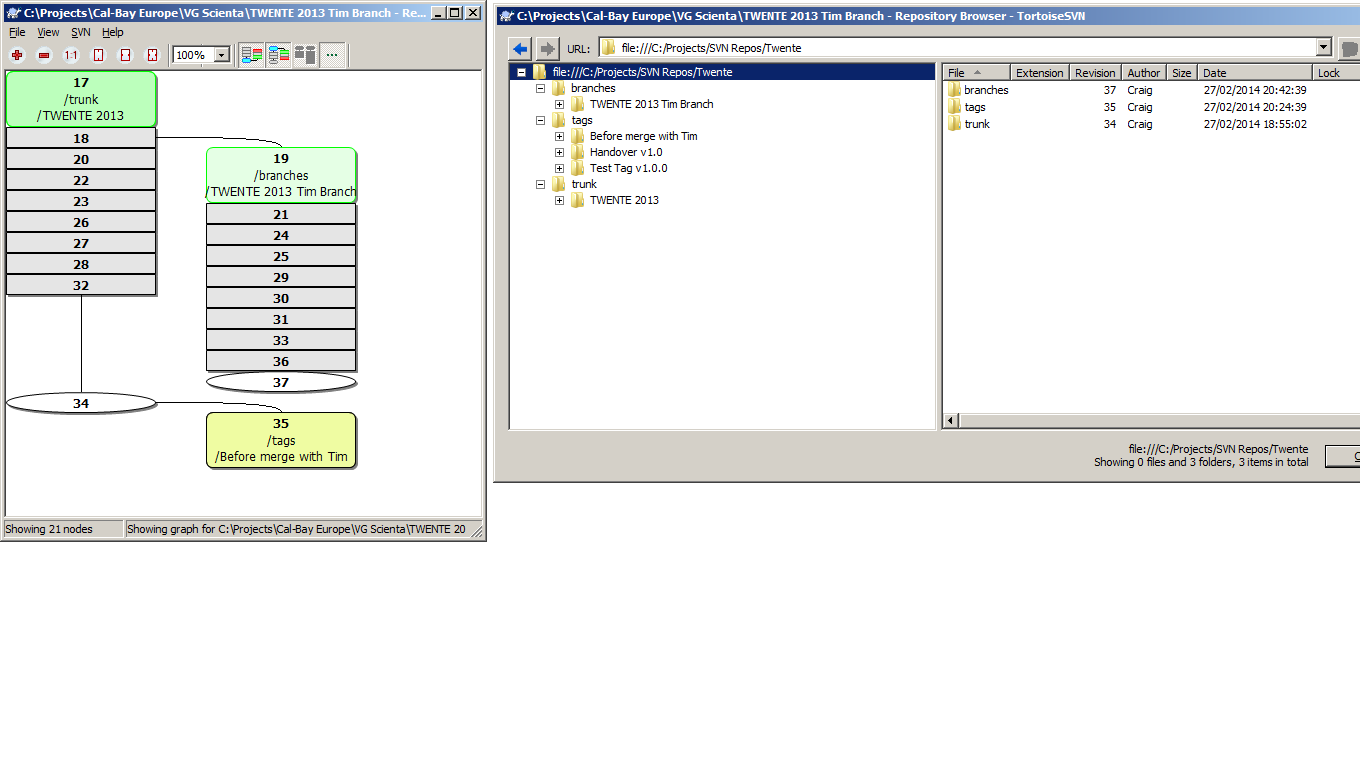The width and height of the screenshot is (1360, 775).
Task: Collapse the tags tree node
Action: 541,120
